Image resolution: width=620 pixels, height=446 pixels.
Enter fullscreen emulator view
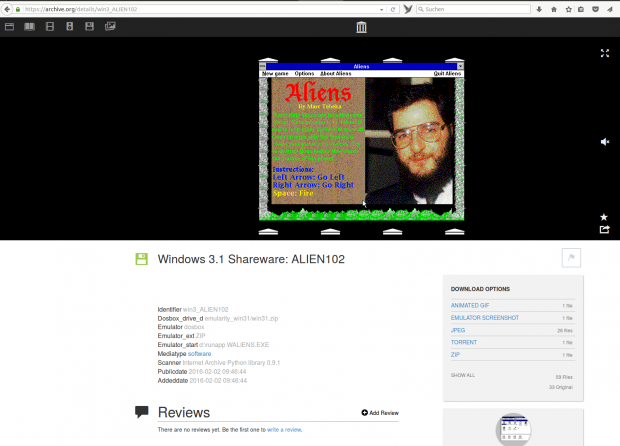[x=605, y=53]
